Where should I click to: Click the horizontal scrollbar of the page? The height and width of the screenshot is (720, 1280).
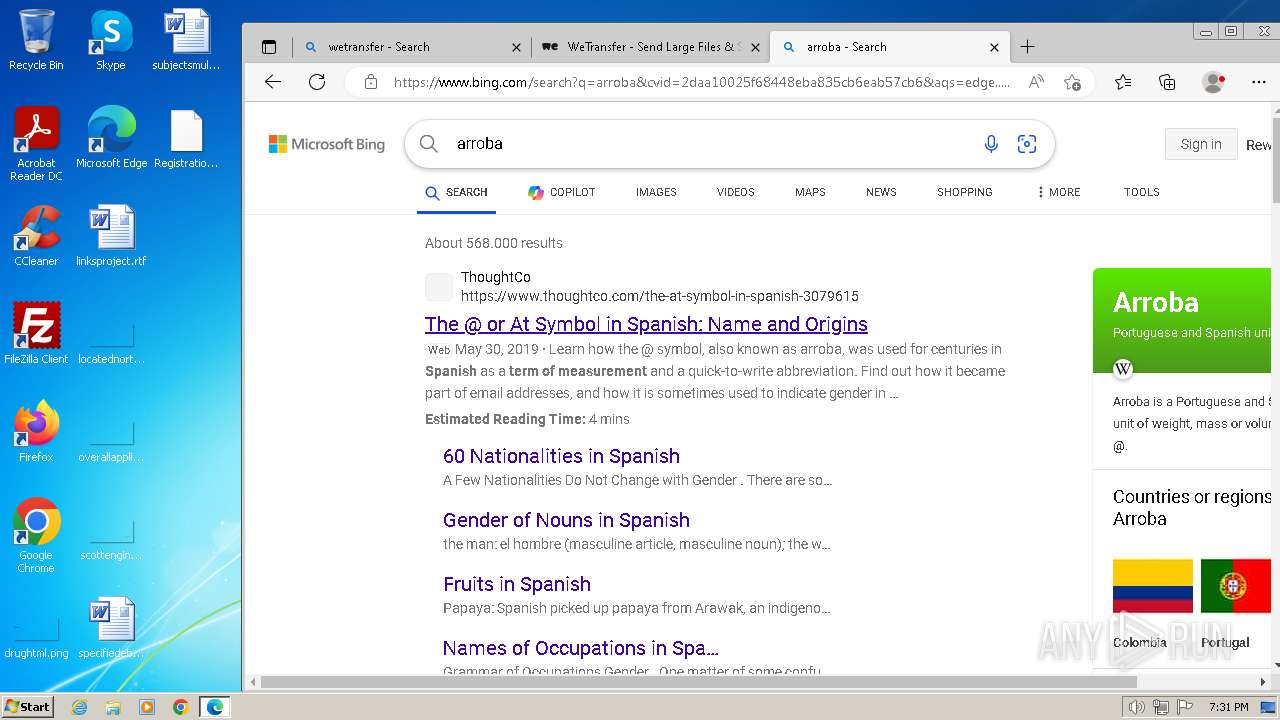coord(698,682)
